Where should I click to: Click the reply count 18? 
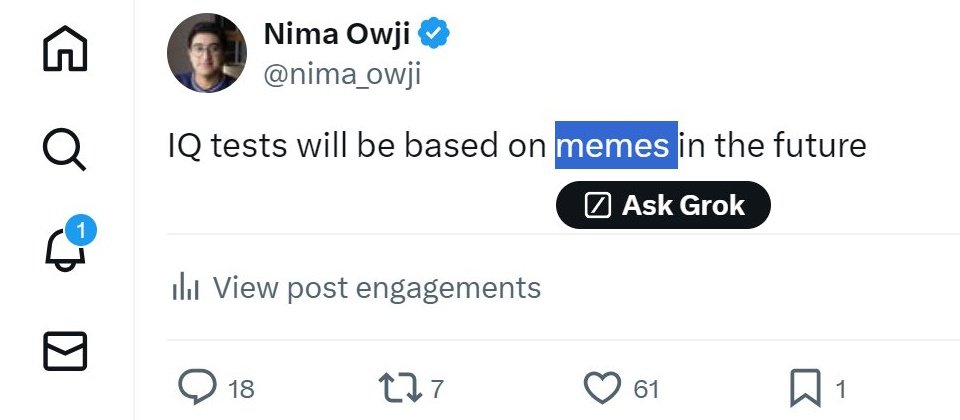coord(241,389)
